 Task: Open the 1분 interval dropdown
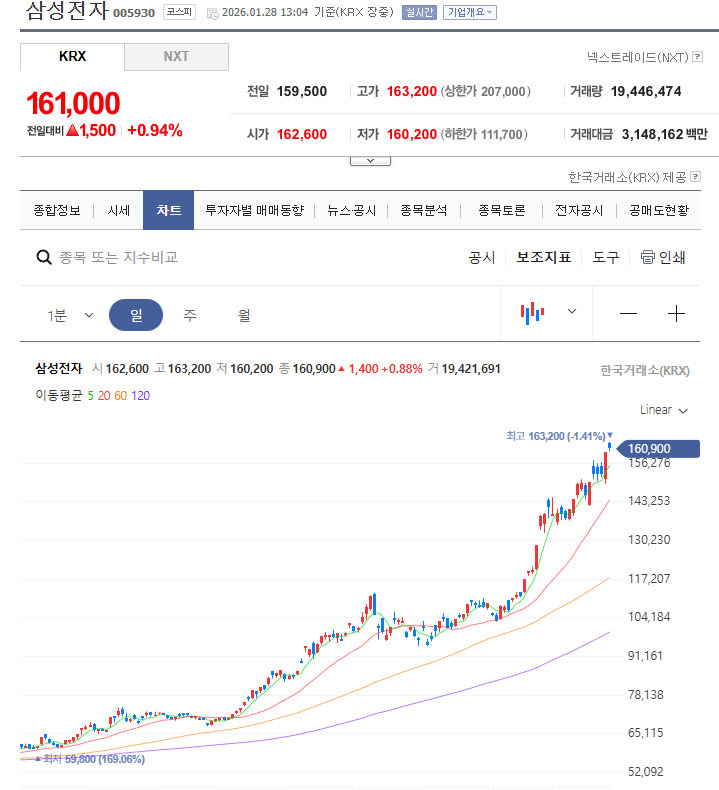click(70, 315)
